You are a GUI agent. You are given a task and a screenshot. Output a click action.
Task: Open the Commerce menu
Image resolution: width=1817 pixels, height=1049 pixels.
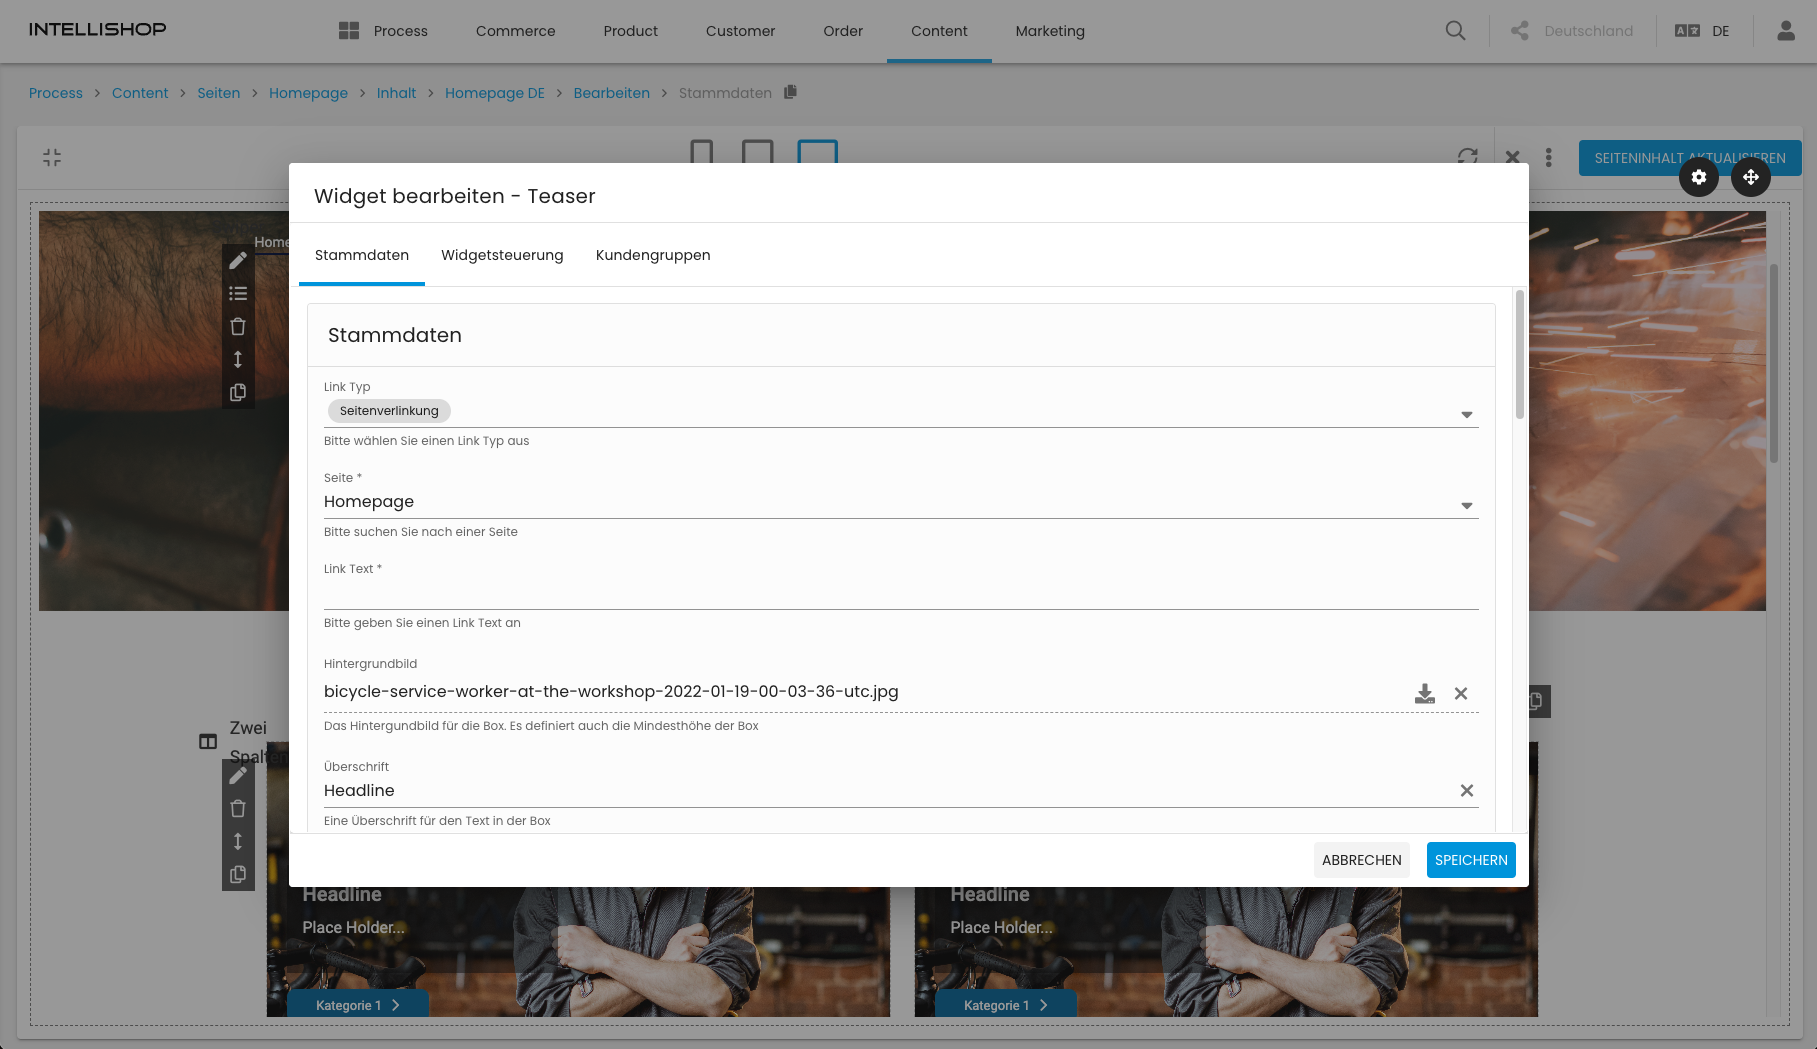pos(515,31)
